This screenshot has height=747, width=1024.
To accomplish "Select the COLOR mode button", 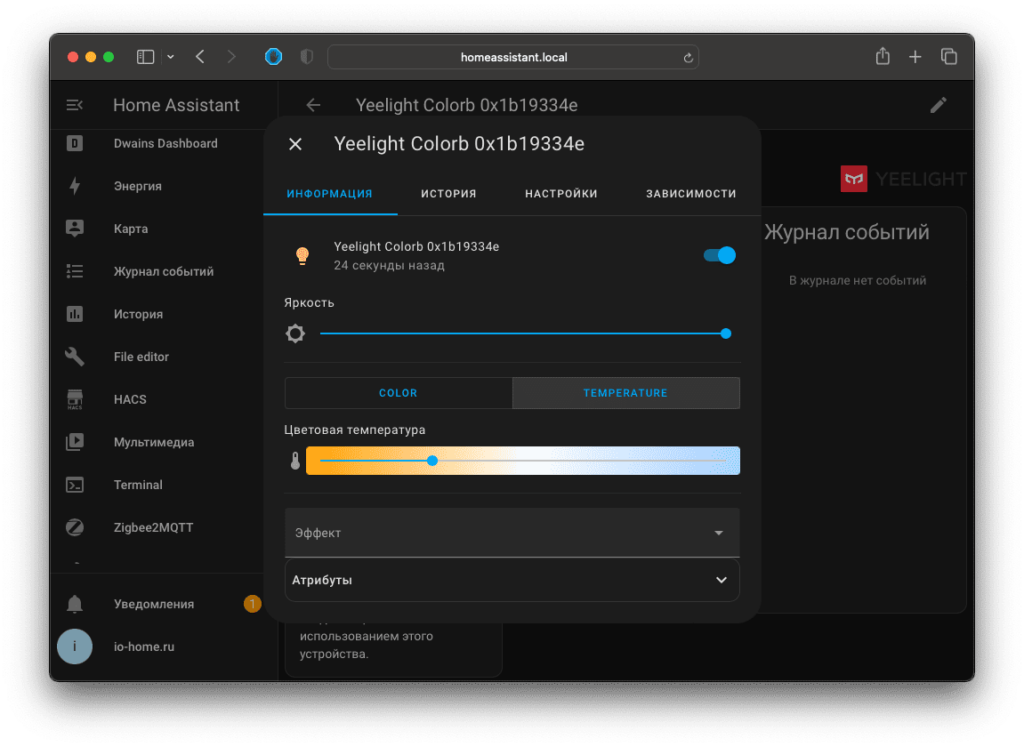I will coord(398,393).
